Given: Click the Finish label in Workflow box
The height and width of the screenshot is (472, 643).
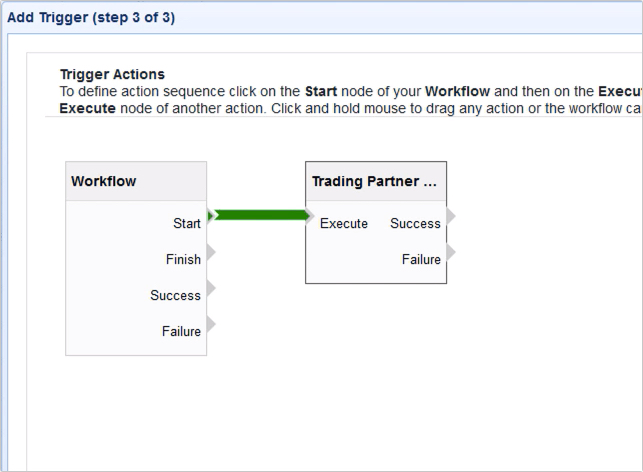Looking at the screenshot, I should 183,259.
